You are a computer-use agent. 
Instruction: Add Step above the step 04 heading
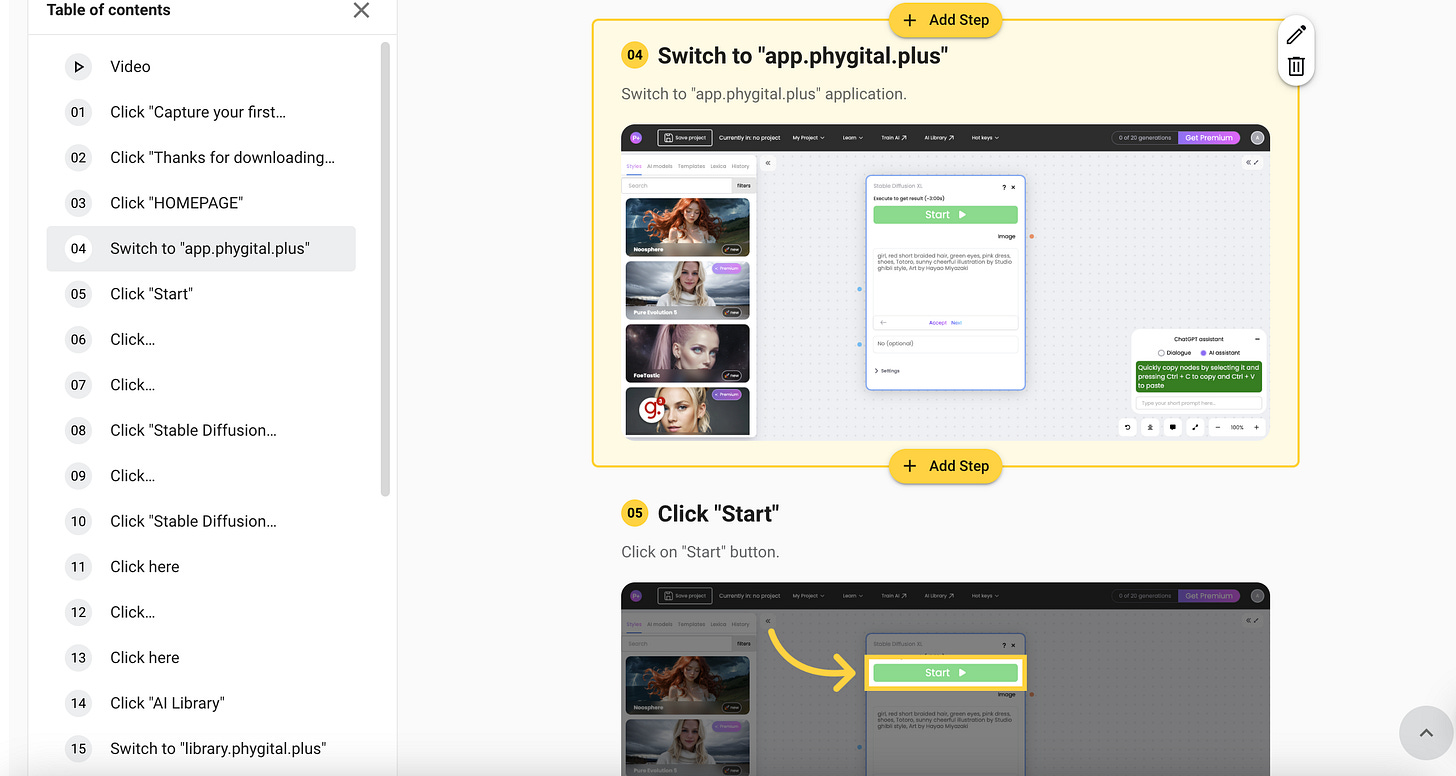[x=945, y=20]
